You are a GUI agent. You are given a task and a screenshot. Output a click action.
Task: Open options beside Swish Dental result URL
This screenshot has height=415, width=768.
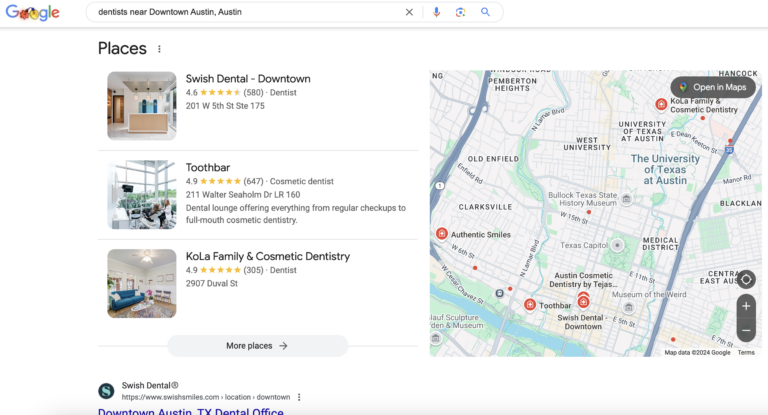[299, 397]
